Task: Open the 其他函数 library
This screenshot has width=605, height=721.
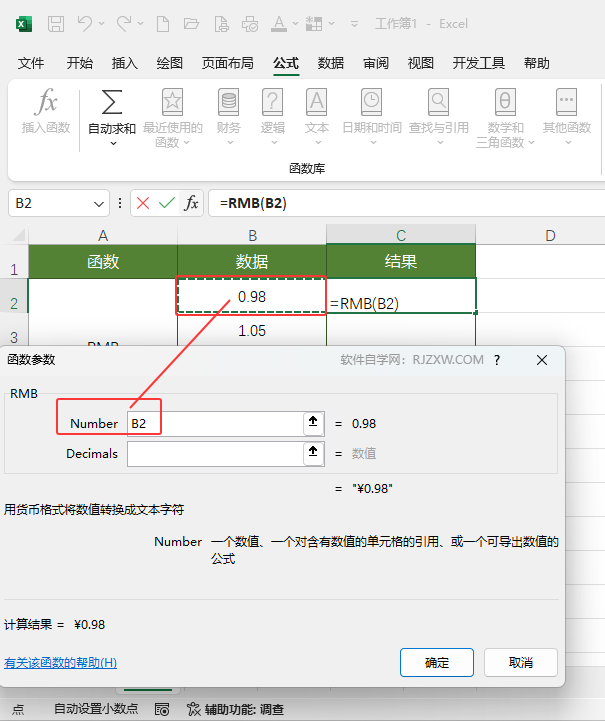Action: coord(566,117)
